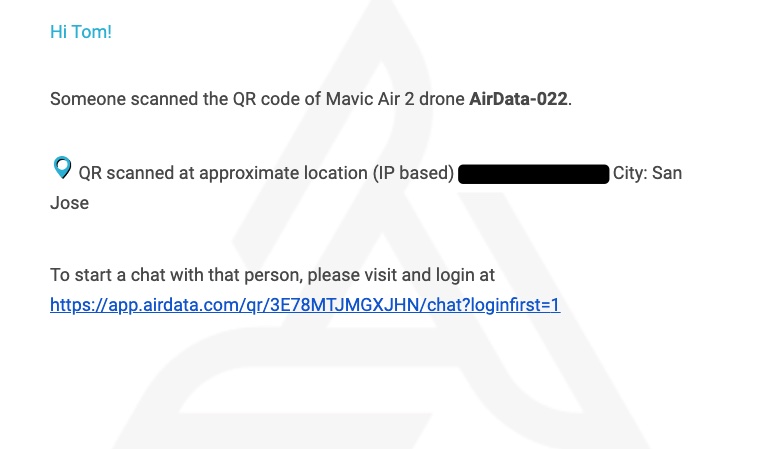
Task: Click "chat?loginfirst=1" at the link end
Action: [x=493, y=305]
